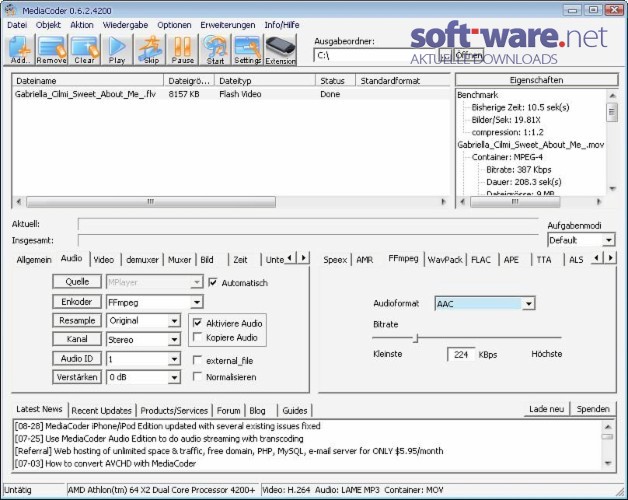The height and width of the screenshot is (500, 628).
Task: Click the Dateiname column header
Action: 88,81
